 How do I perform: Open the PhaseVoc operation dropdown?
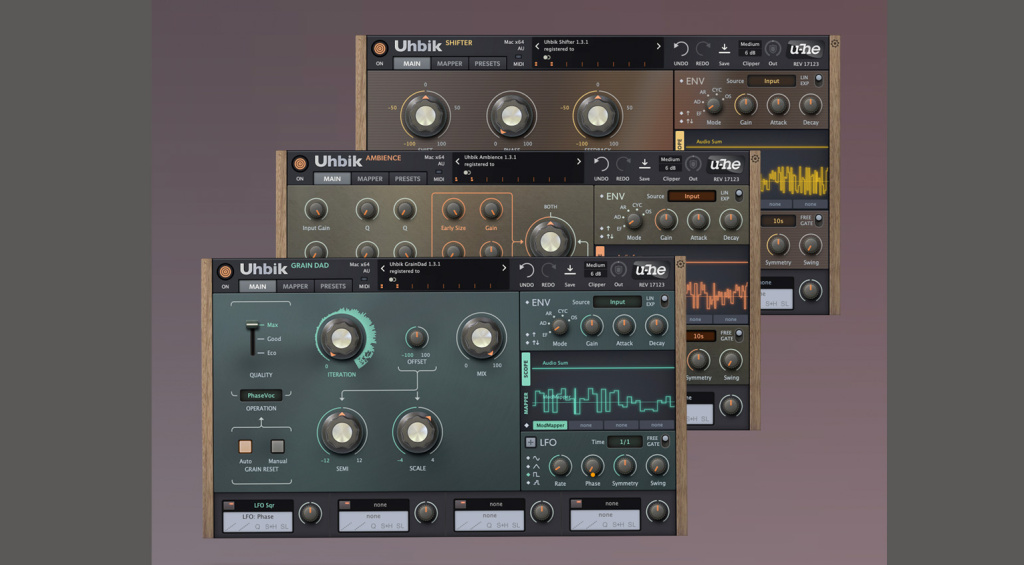point(260,396)
